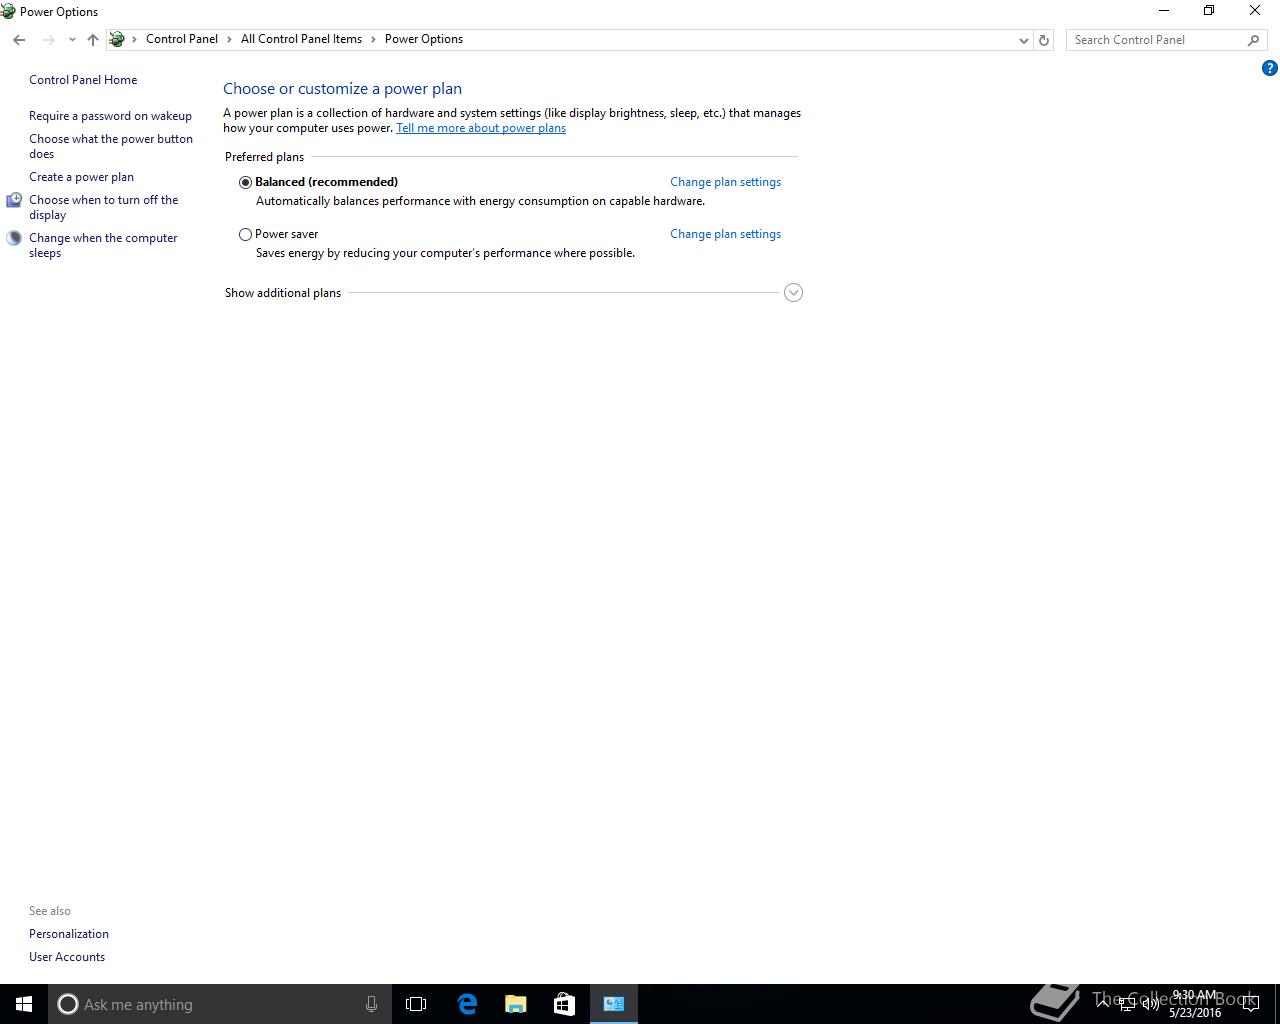Change plan settings for Balanced
Screen dimensions: 1280x1024
click(725, 182)
